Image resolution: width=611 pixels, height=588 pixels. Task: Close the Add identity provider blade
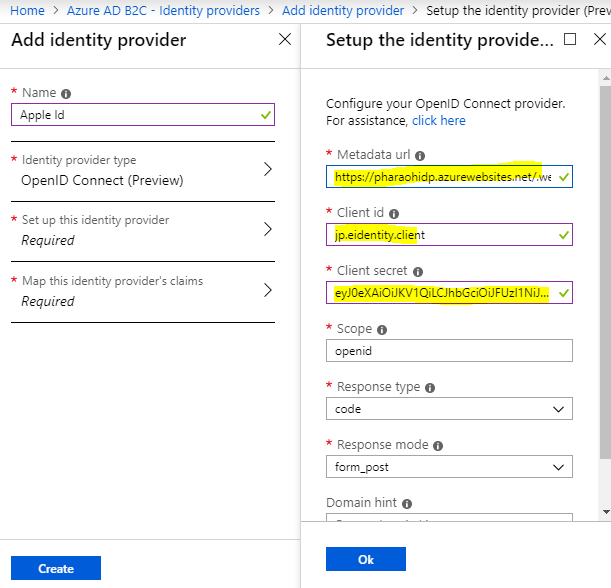[x=285, y=39]
